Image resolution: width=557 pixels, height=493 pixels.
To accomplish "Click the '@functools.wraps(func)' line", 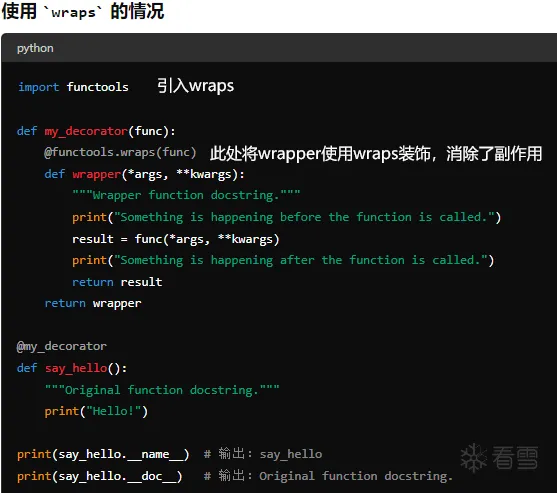I will point(120,153).
